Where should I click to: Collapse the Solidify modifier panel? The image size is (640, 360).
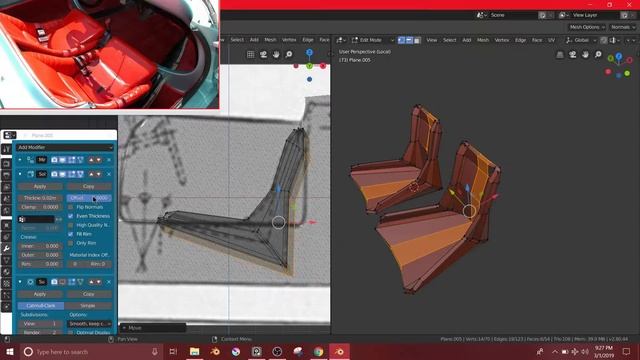[x=20, y=174]
